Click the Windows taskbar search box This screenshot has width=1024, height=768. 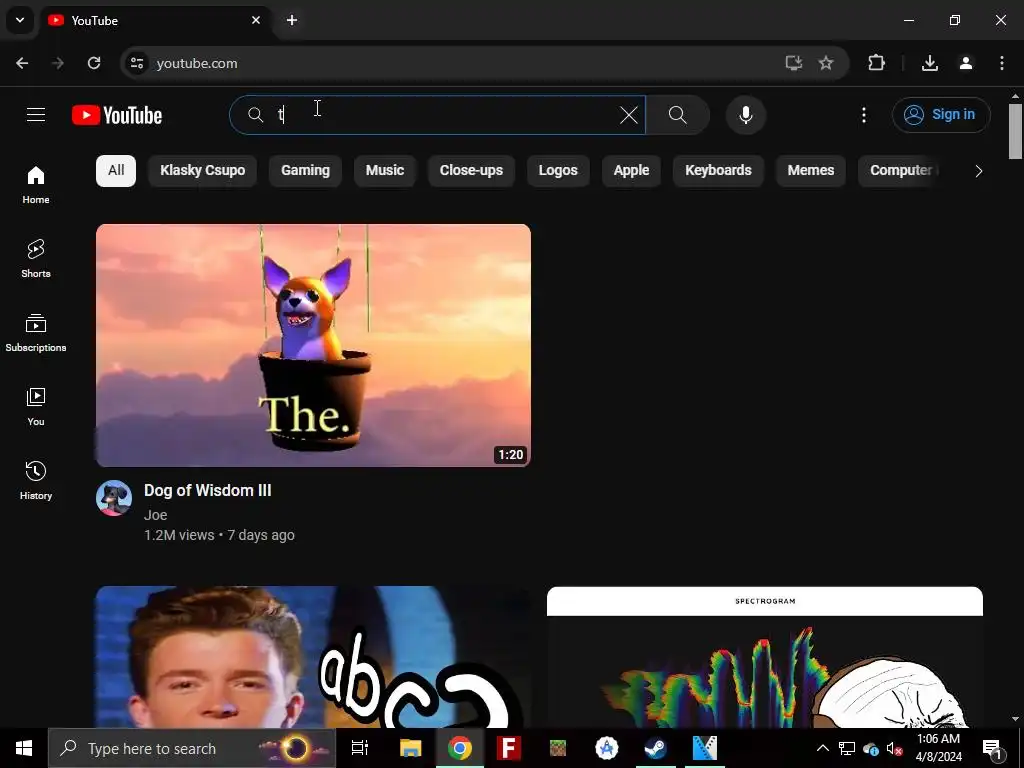191,748
